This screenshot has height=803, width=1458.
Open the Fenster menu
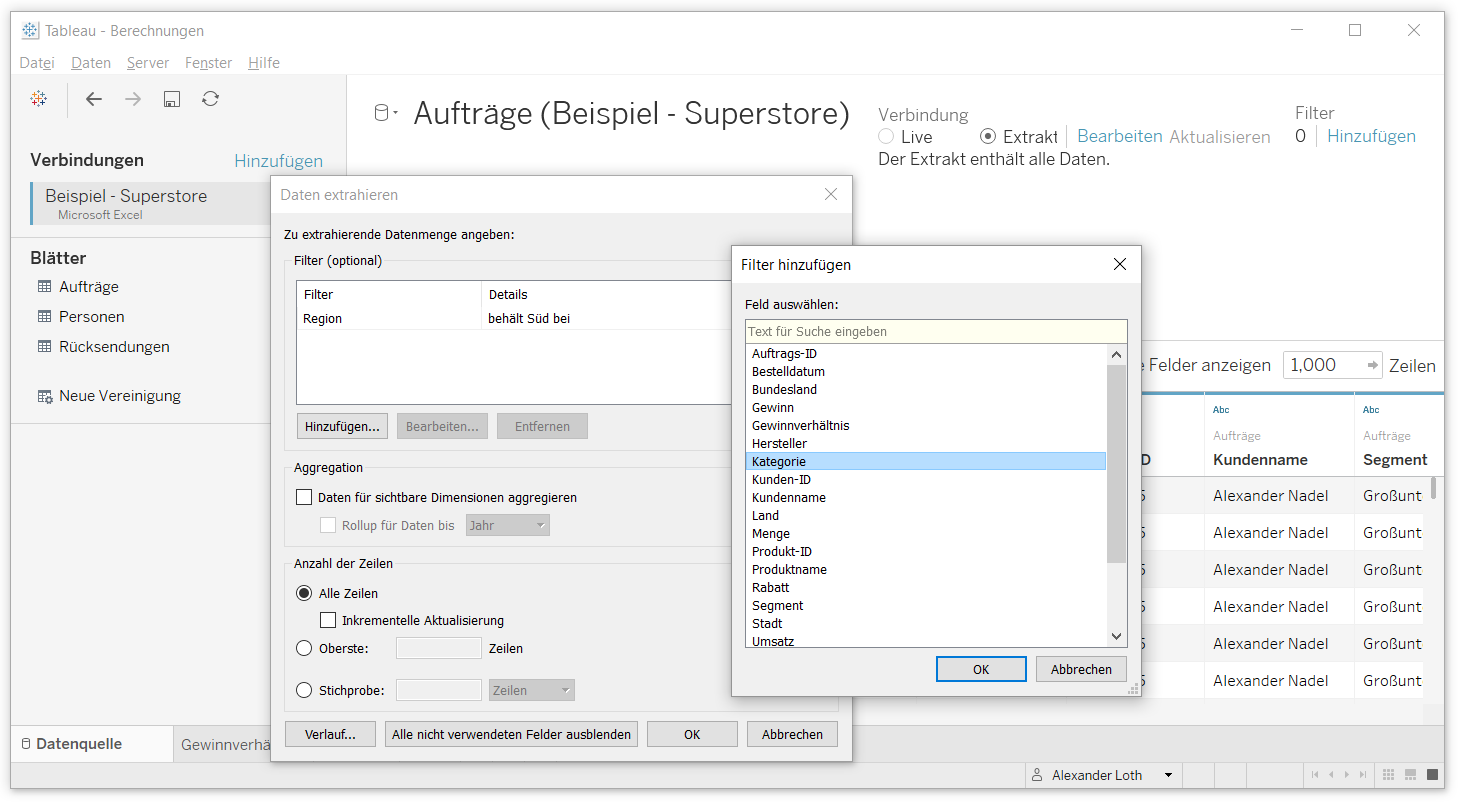tap(209, 63)
